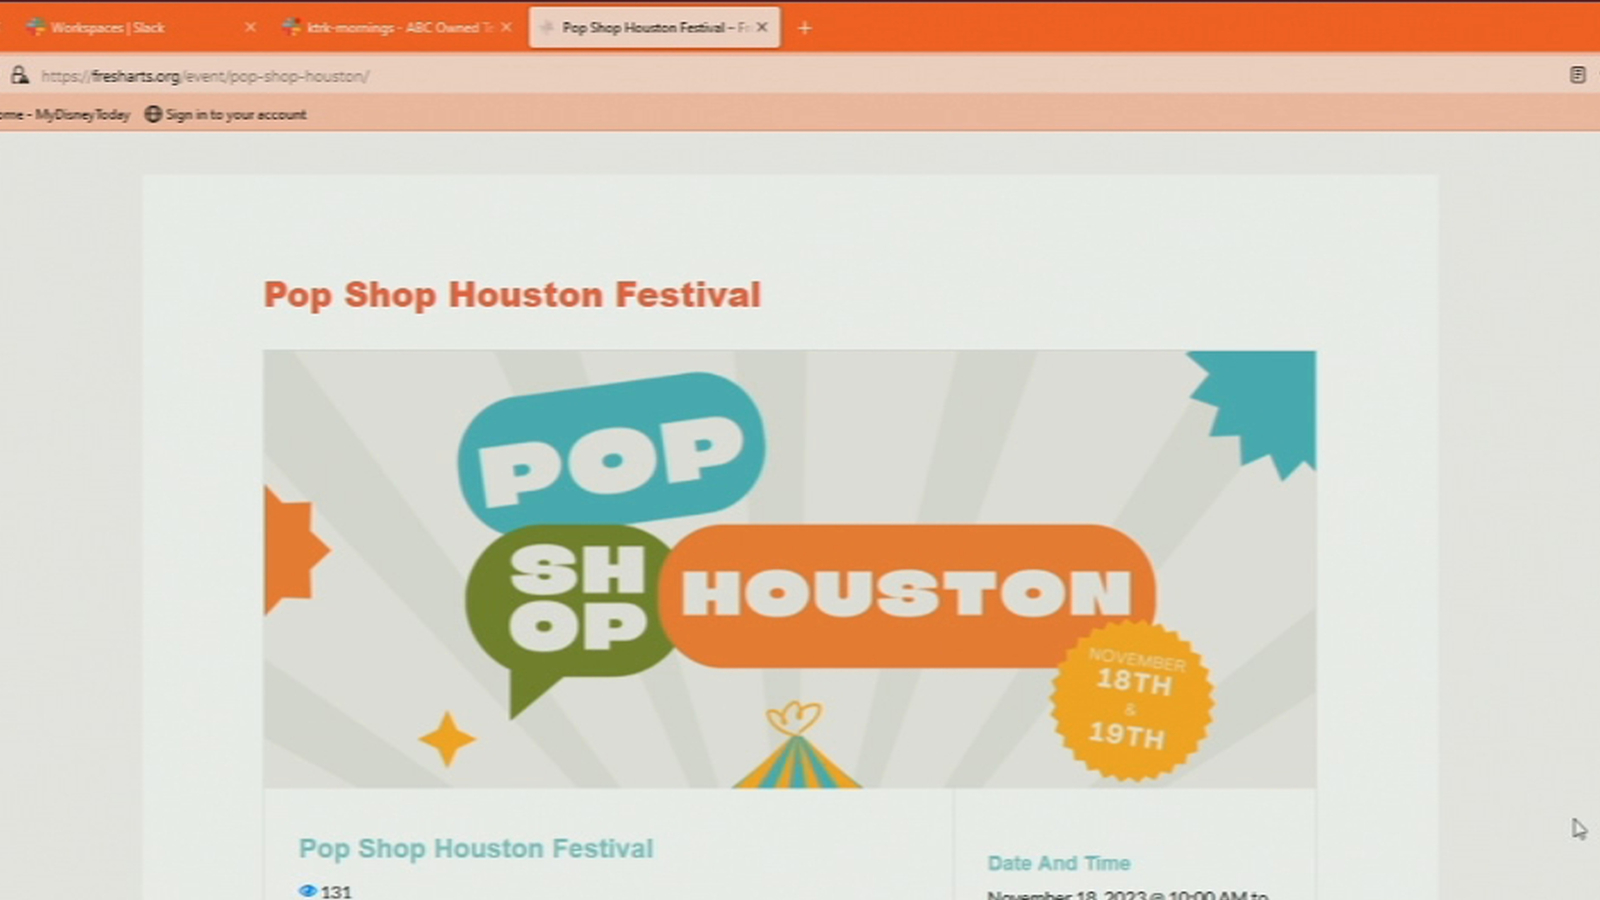Viewport: 1600px width, 900px height.
Task: Click the Pop Shop Houston festival banner image
Action: 790,570
